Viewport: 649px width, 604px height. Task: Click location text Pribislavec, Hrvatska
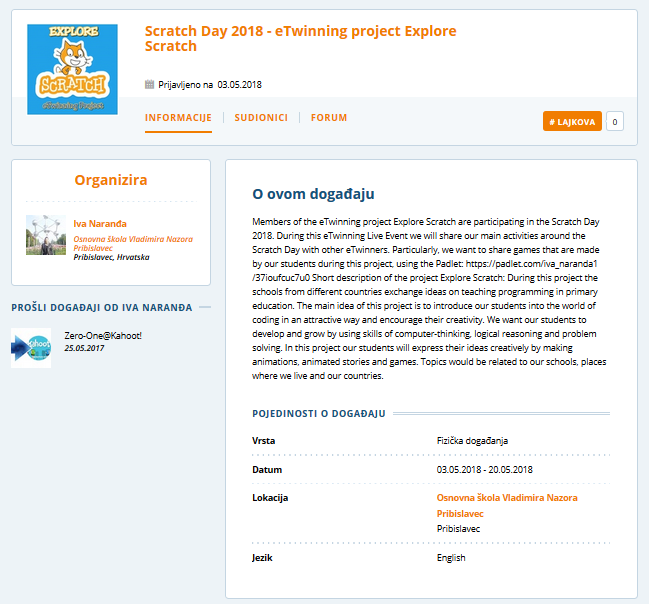click(x=111, y=257)
